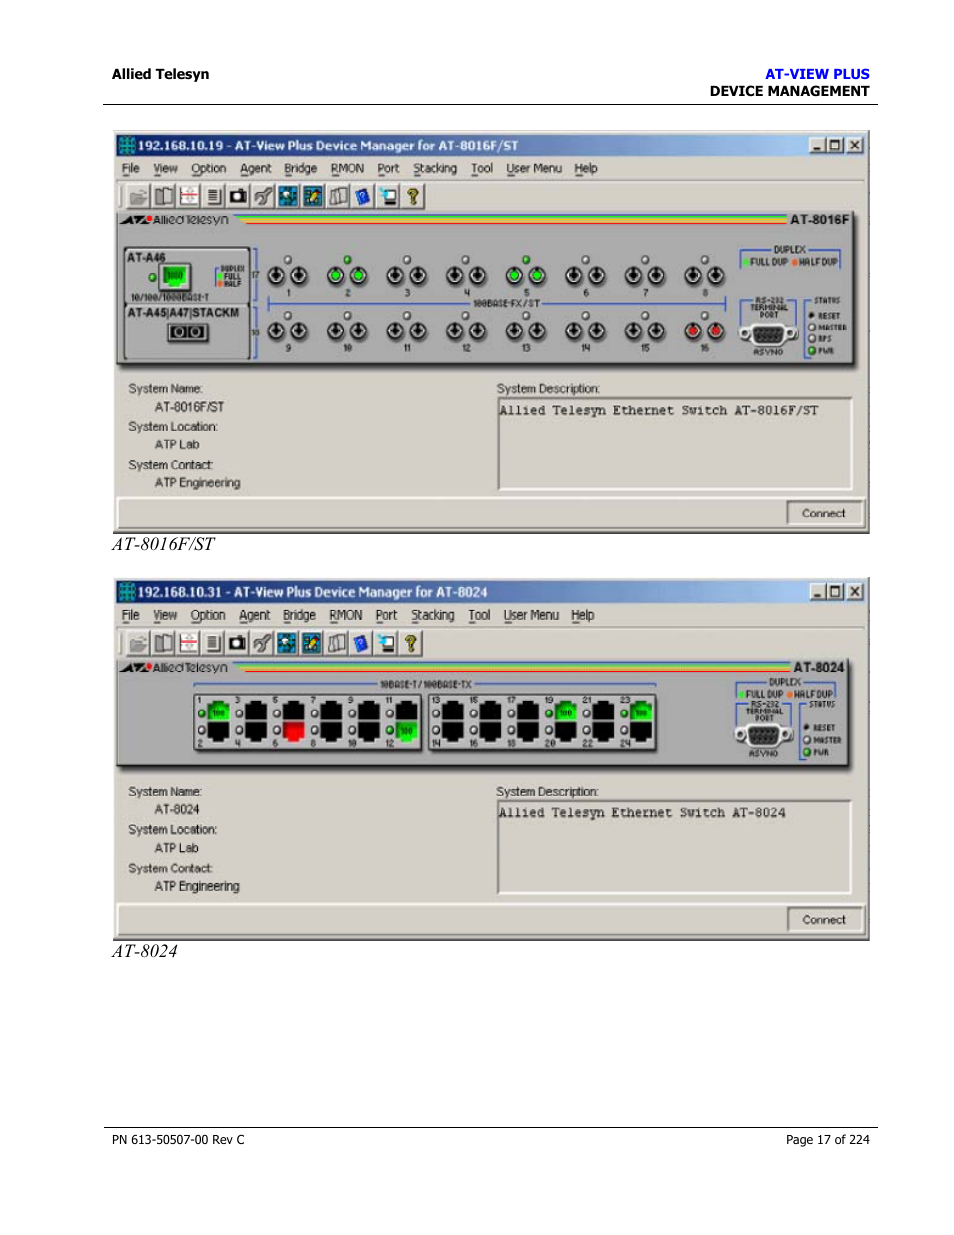Open File menu in AT-8016F/ST window
Viewport: 954px width, 1235px height.
[131, 168]
